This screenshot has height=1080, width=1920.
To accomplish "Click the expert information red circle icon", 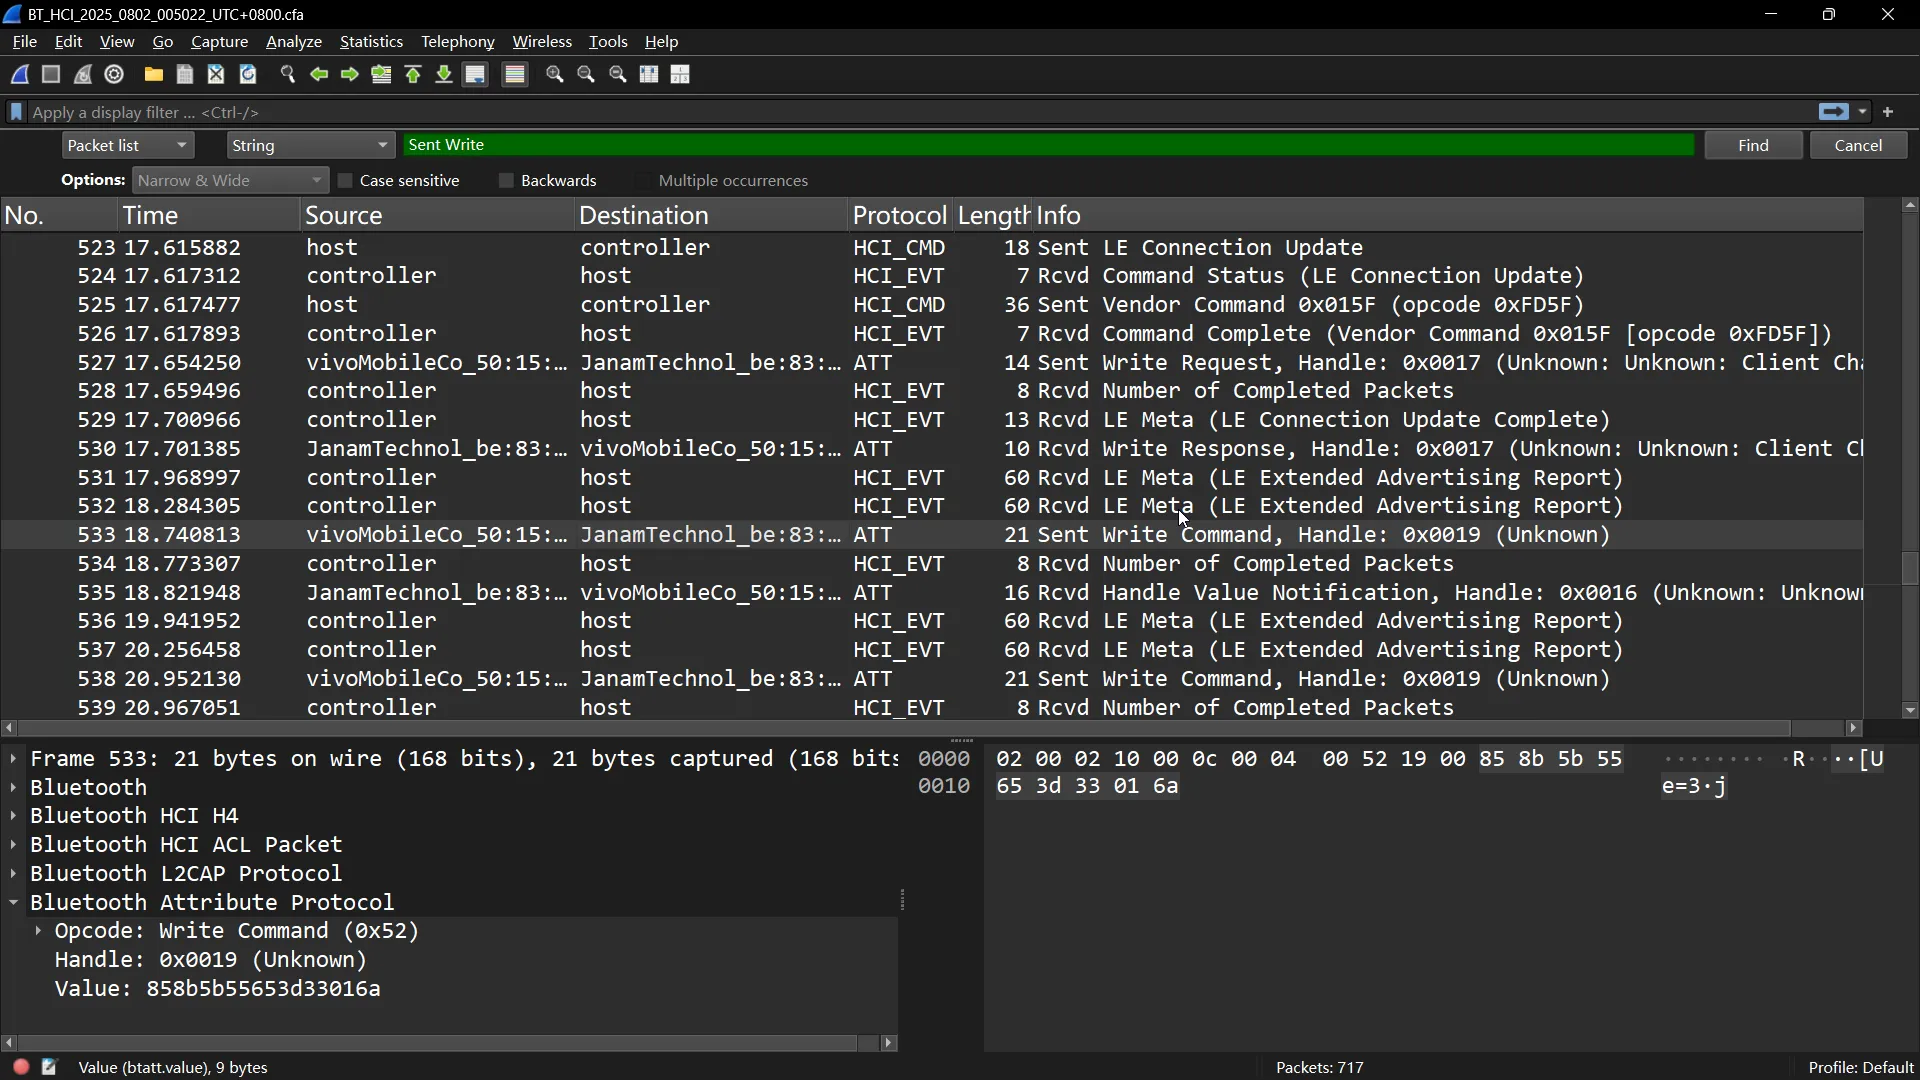I will click(x=20, y=1067).
